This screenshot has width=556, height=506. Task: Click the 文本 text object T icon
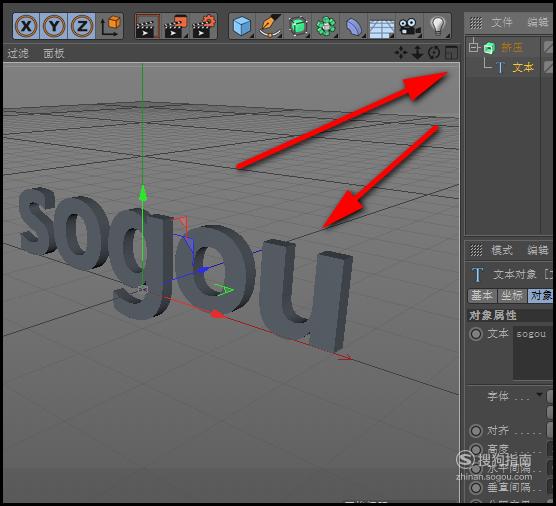click(500, 67)
